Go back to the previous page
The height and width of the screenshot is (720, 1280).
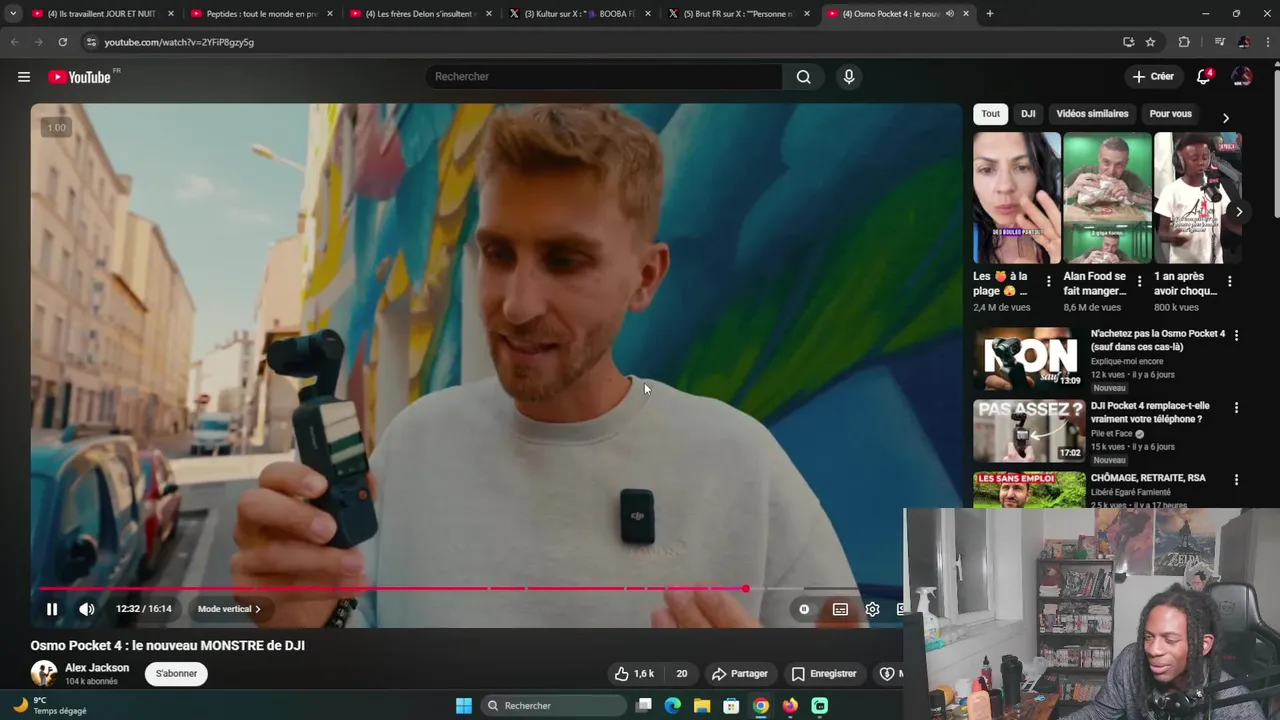tap(14, 42)
